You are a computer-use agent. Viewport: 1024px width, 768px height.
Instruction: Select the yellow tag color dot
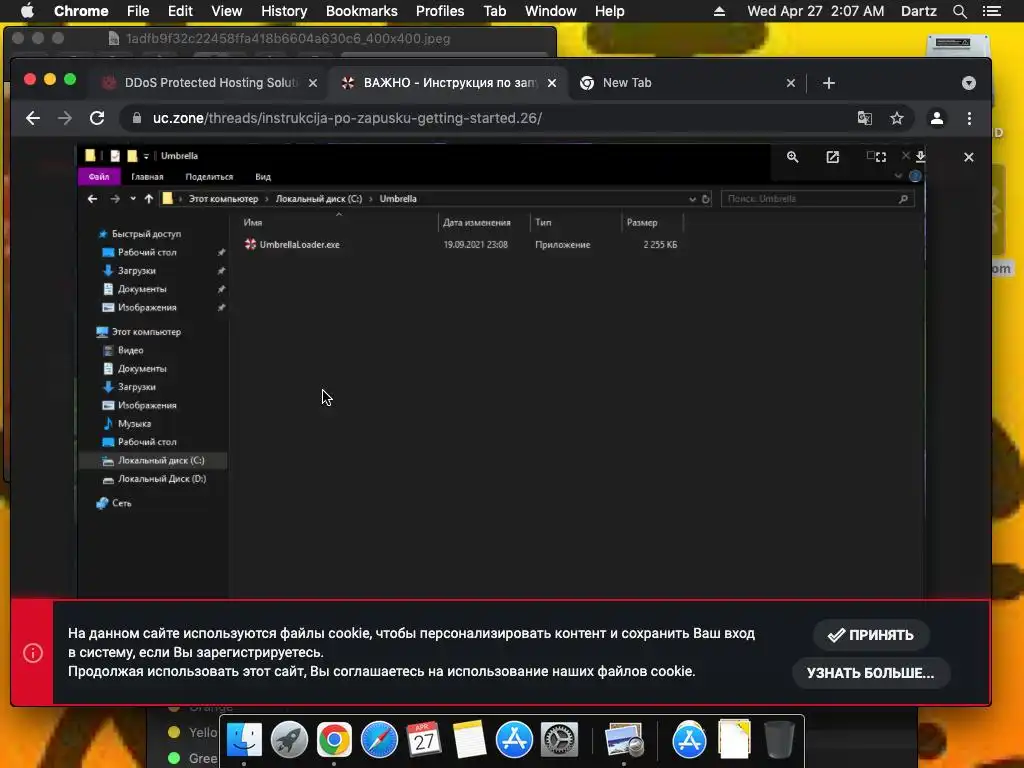pos(174,732)
